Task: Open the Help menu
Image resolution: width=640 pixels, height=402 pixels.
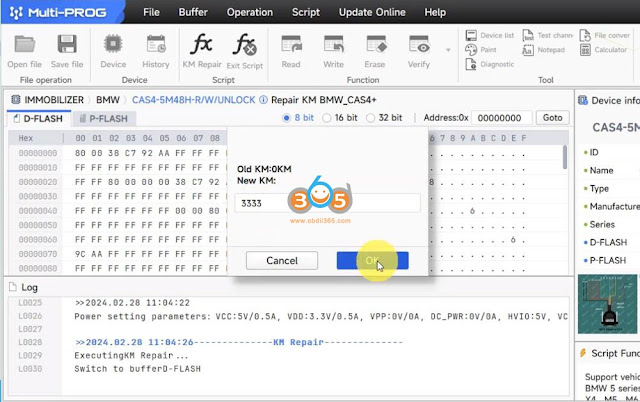Action: (x=435, y=12)
